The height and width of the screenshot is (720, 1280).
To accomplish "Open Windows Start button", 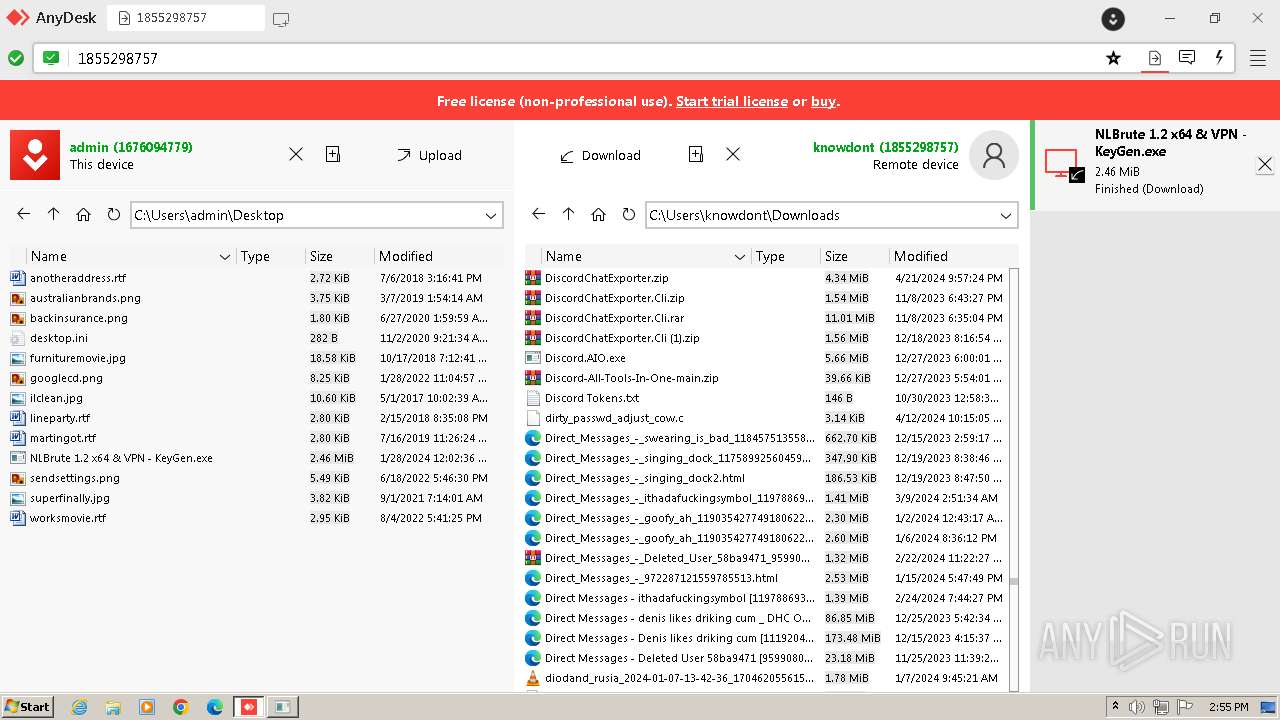I will tap(27, 706).
